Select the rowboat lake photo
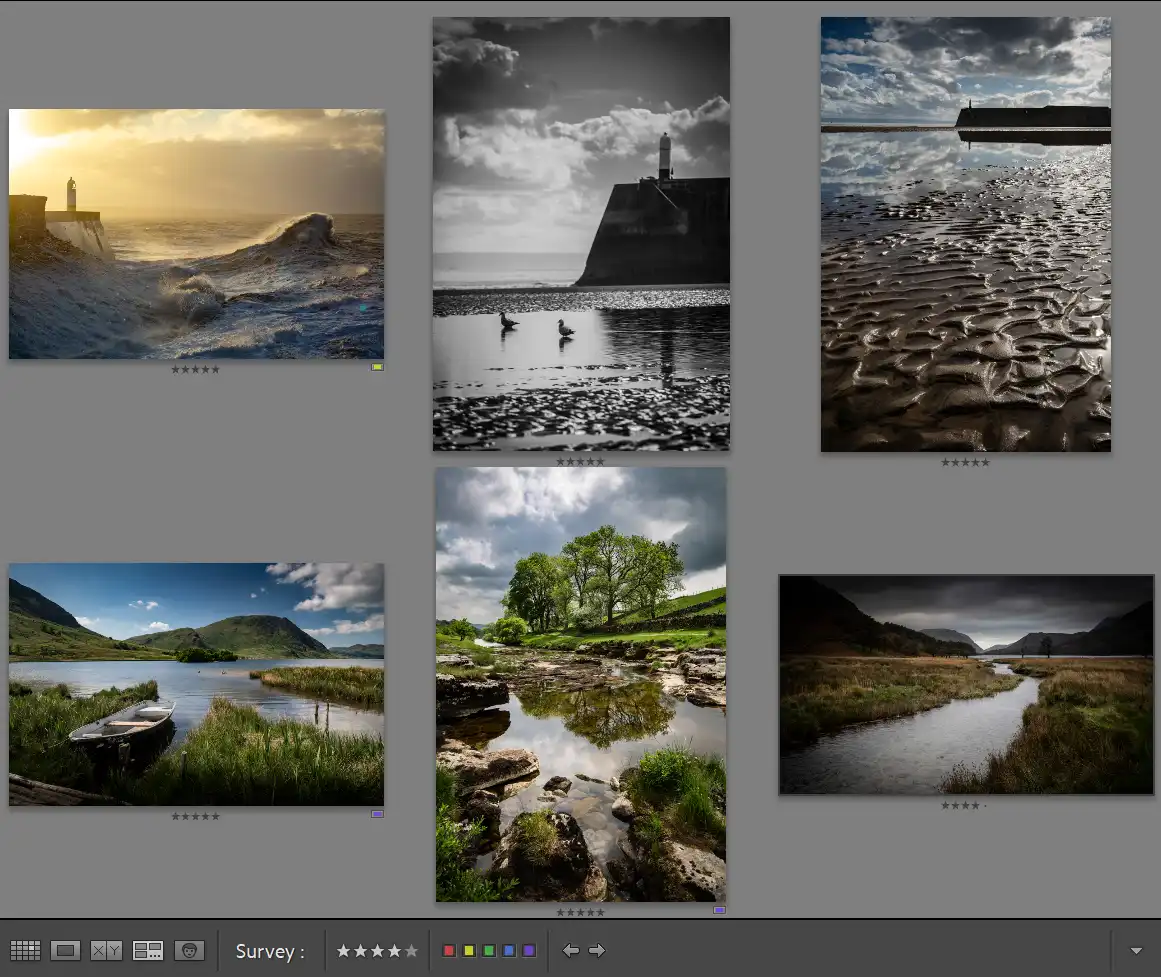The image size is (1161, 977). click(196, 684)
